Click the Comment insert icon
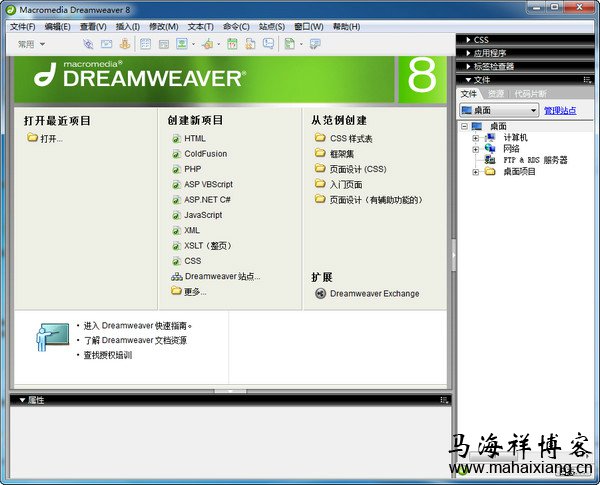This screenshot has width=600, height=485. (x=269, y=44)
